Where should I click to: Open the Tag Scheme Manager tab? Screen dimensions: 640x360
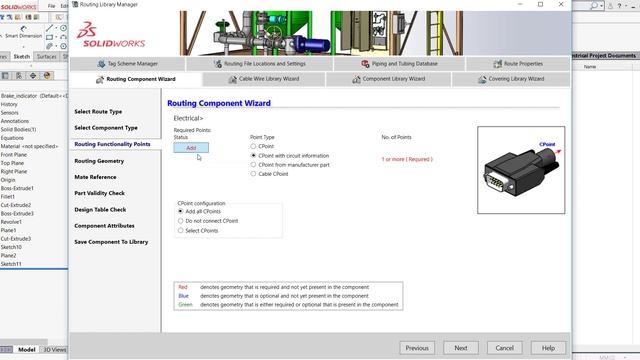pos(127,64)
